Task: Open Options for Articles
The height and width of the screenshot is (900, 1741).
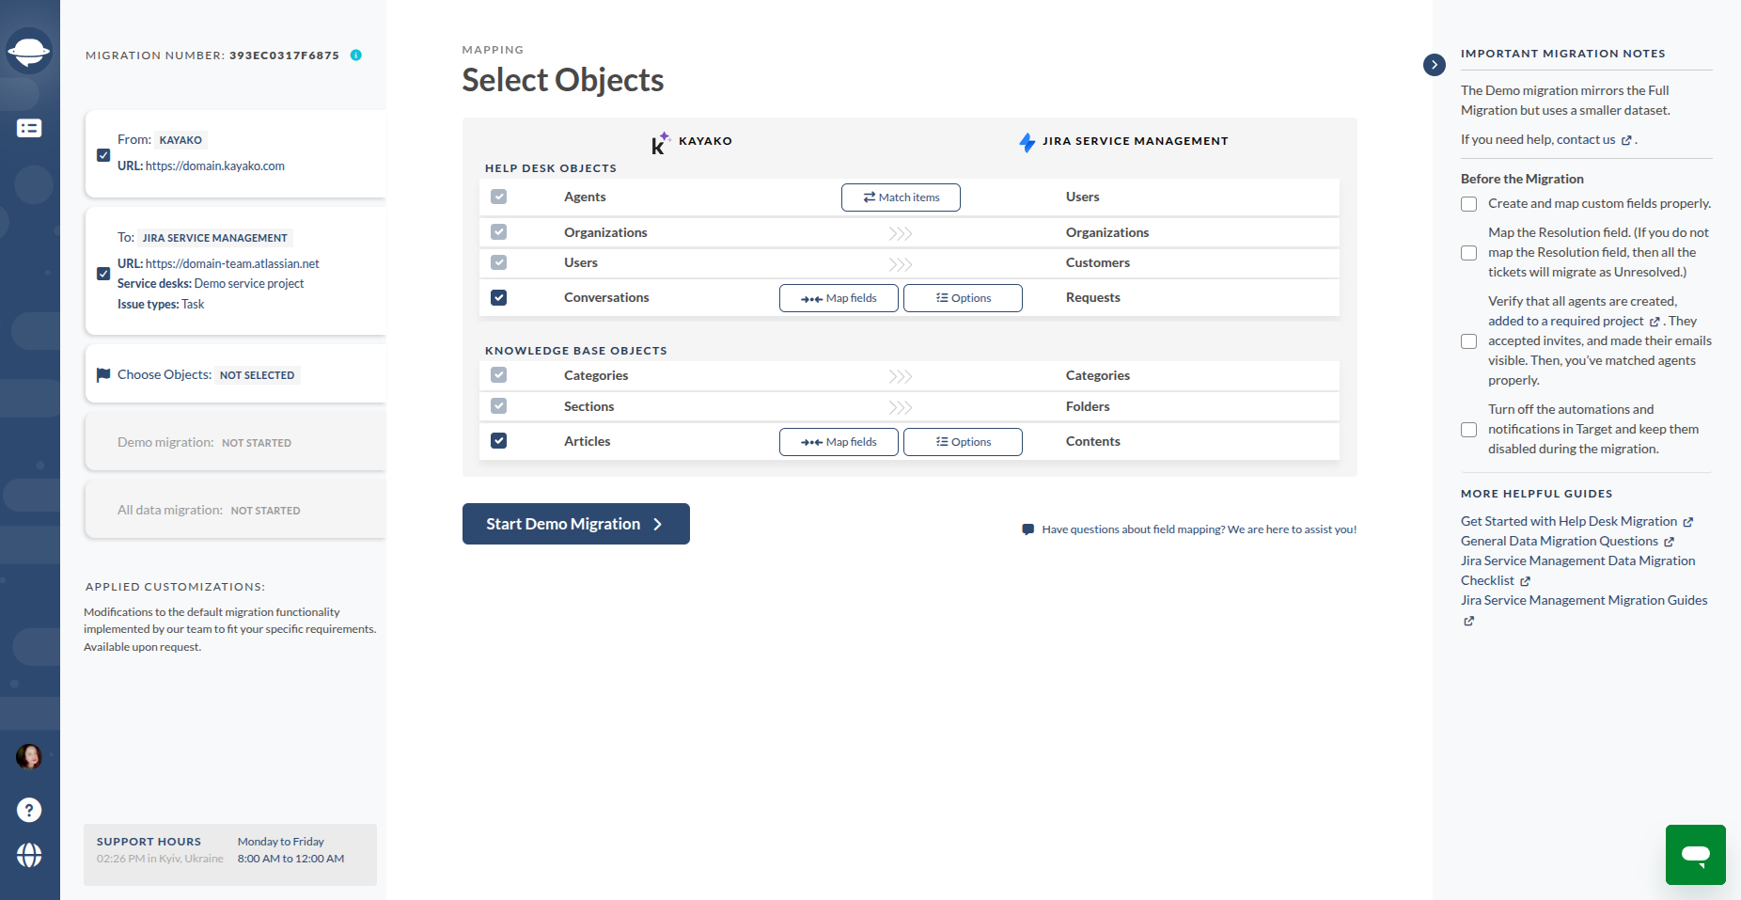Action: point(962,442)
